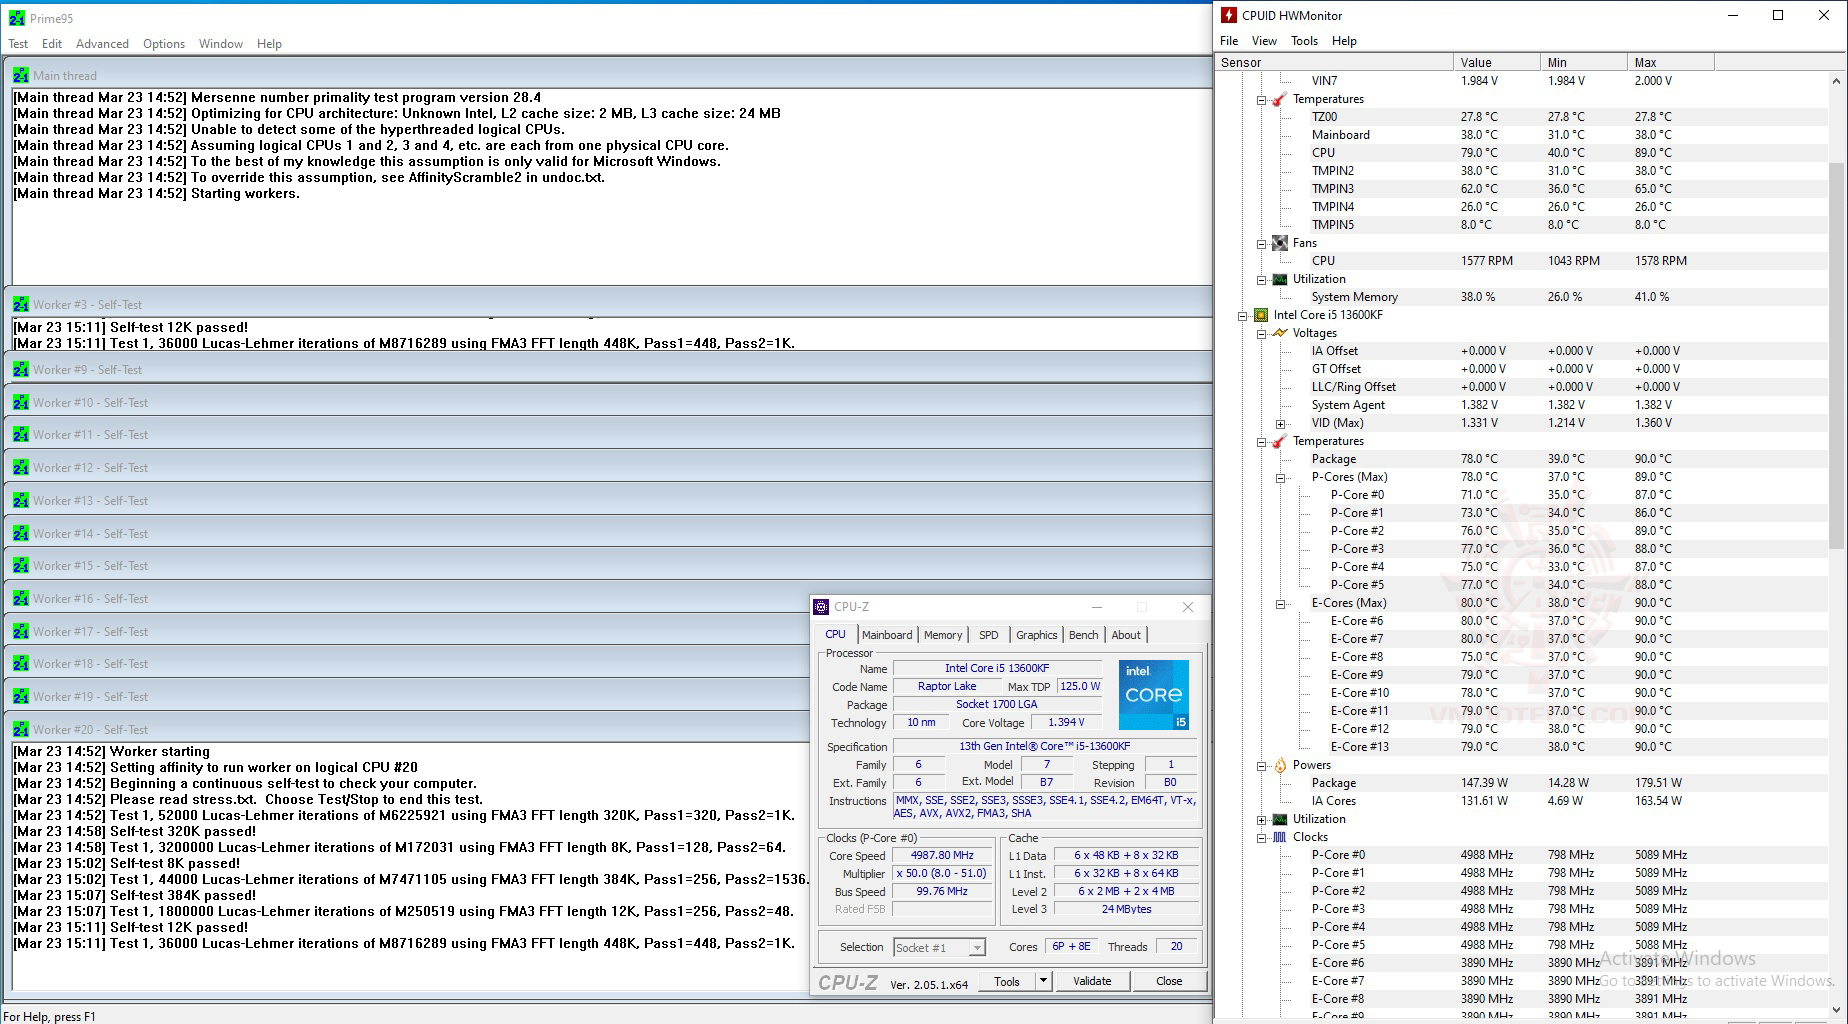Image resolution: width=1848 pixels, height=1024 pixels.
Task: Click the scroll-down arrow in HWMonitor sensor list
Action: tap(1836, 1011)
